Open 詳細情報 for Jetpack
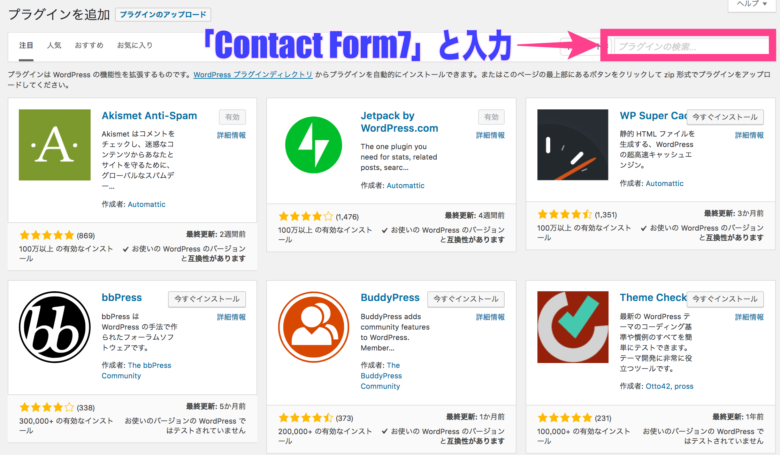The height and width of the screenshot is (455, 780). [x=490, y=135]
